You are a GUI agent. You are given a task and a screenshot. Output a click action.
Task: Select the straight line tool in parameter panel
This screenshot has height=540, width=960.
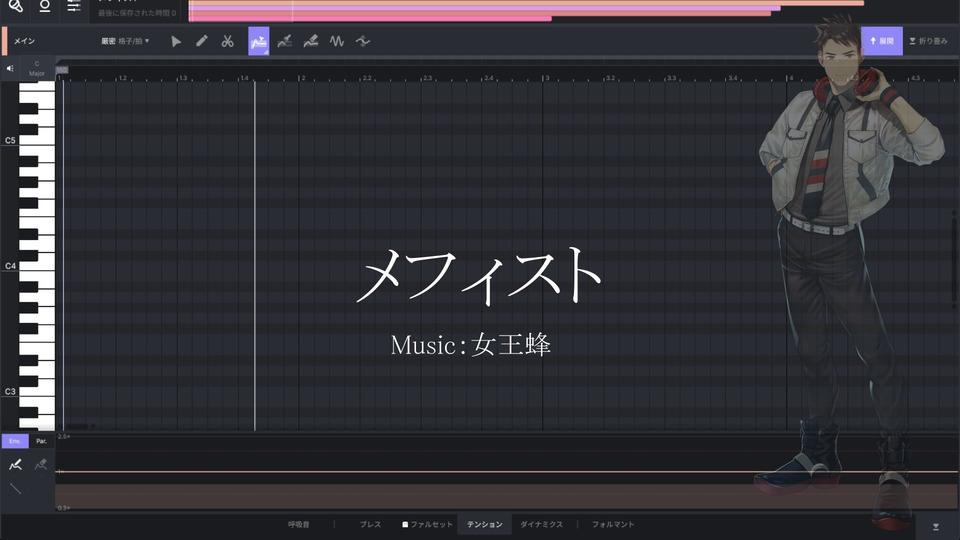click(x=15, y=489)
